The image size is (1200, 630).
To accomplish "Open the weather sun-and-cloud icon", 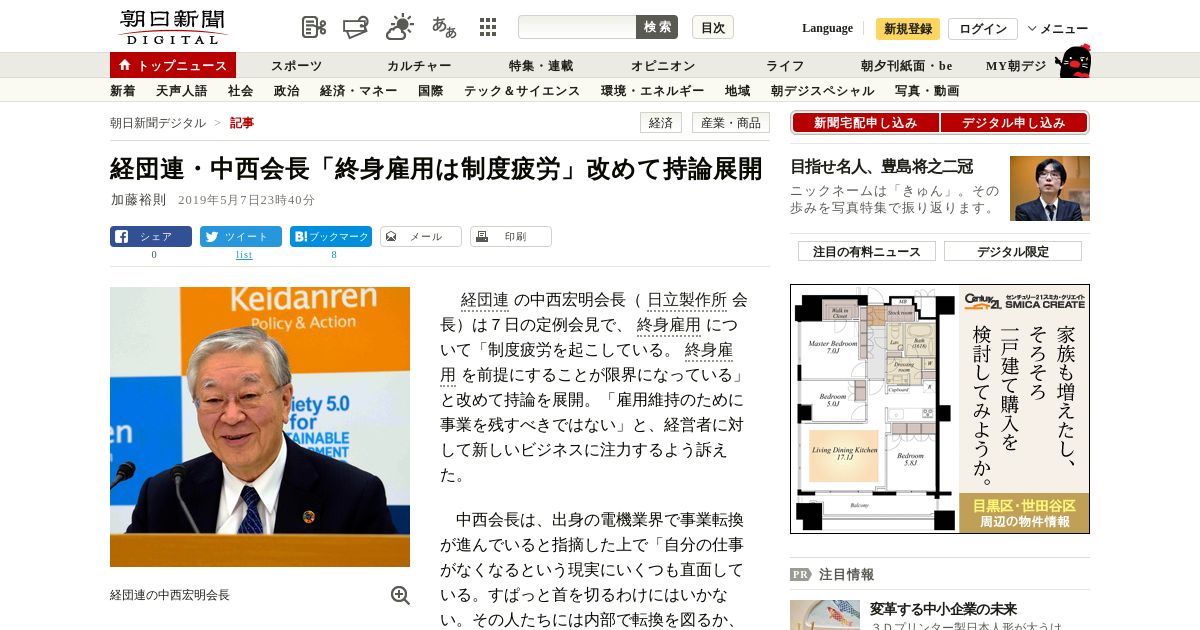I will click(x=400, y=27).
